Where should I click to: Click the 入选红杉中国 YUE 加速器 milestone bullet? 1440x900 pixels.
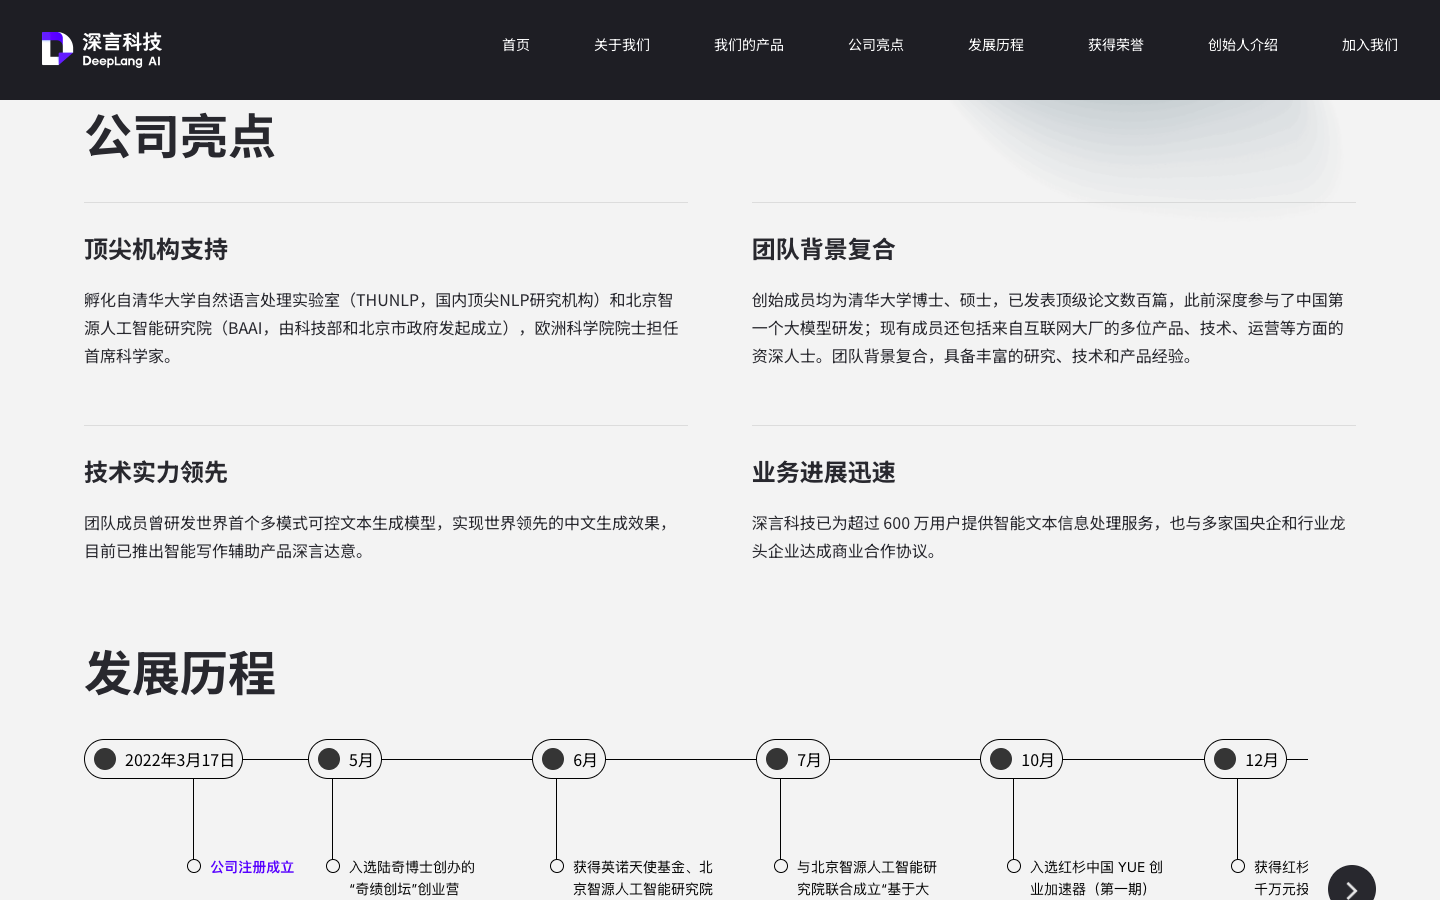[1012, 866]
